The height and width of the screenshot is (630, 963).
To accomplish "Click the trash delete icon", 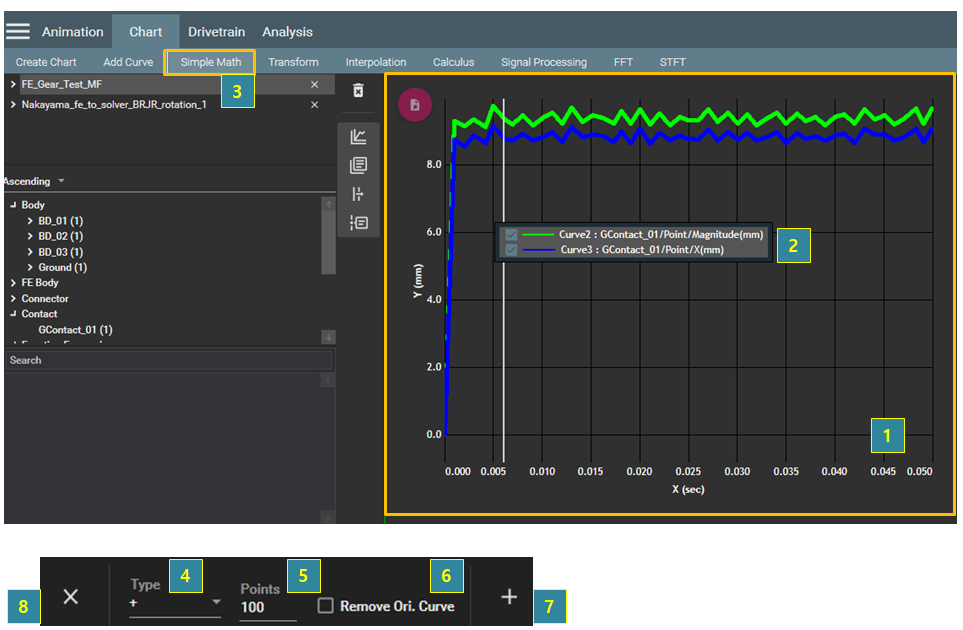I will pos(358,91).
